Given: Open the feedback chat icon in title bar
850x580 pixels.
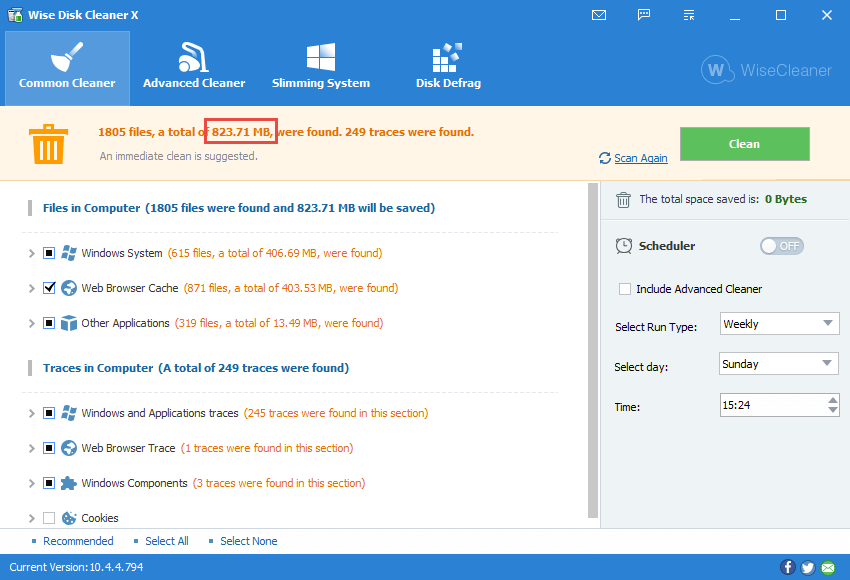Looking at the screenshot, I should click(644, 15).
